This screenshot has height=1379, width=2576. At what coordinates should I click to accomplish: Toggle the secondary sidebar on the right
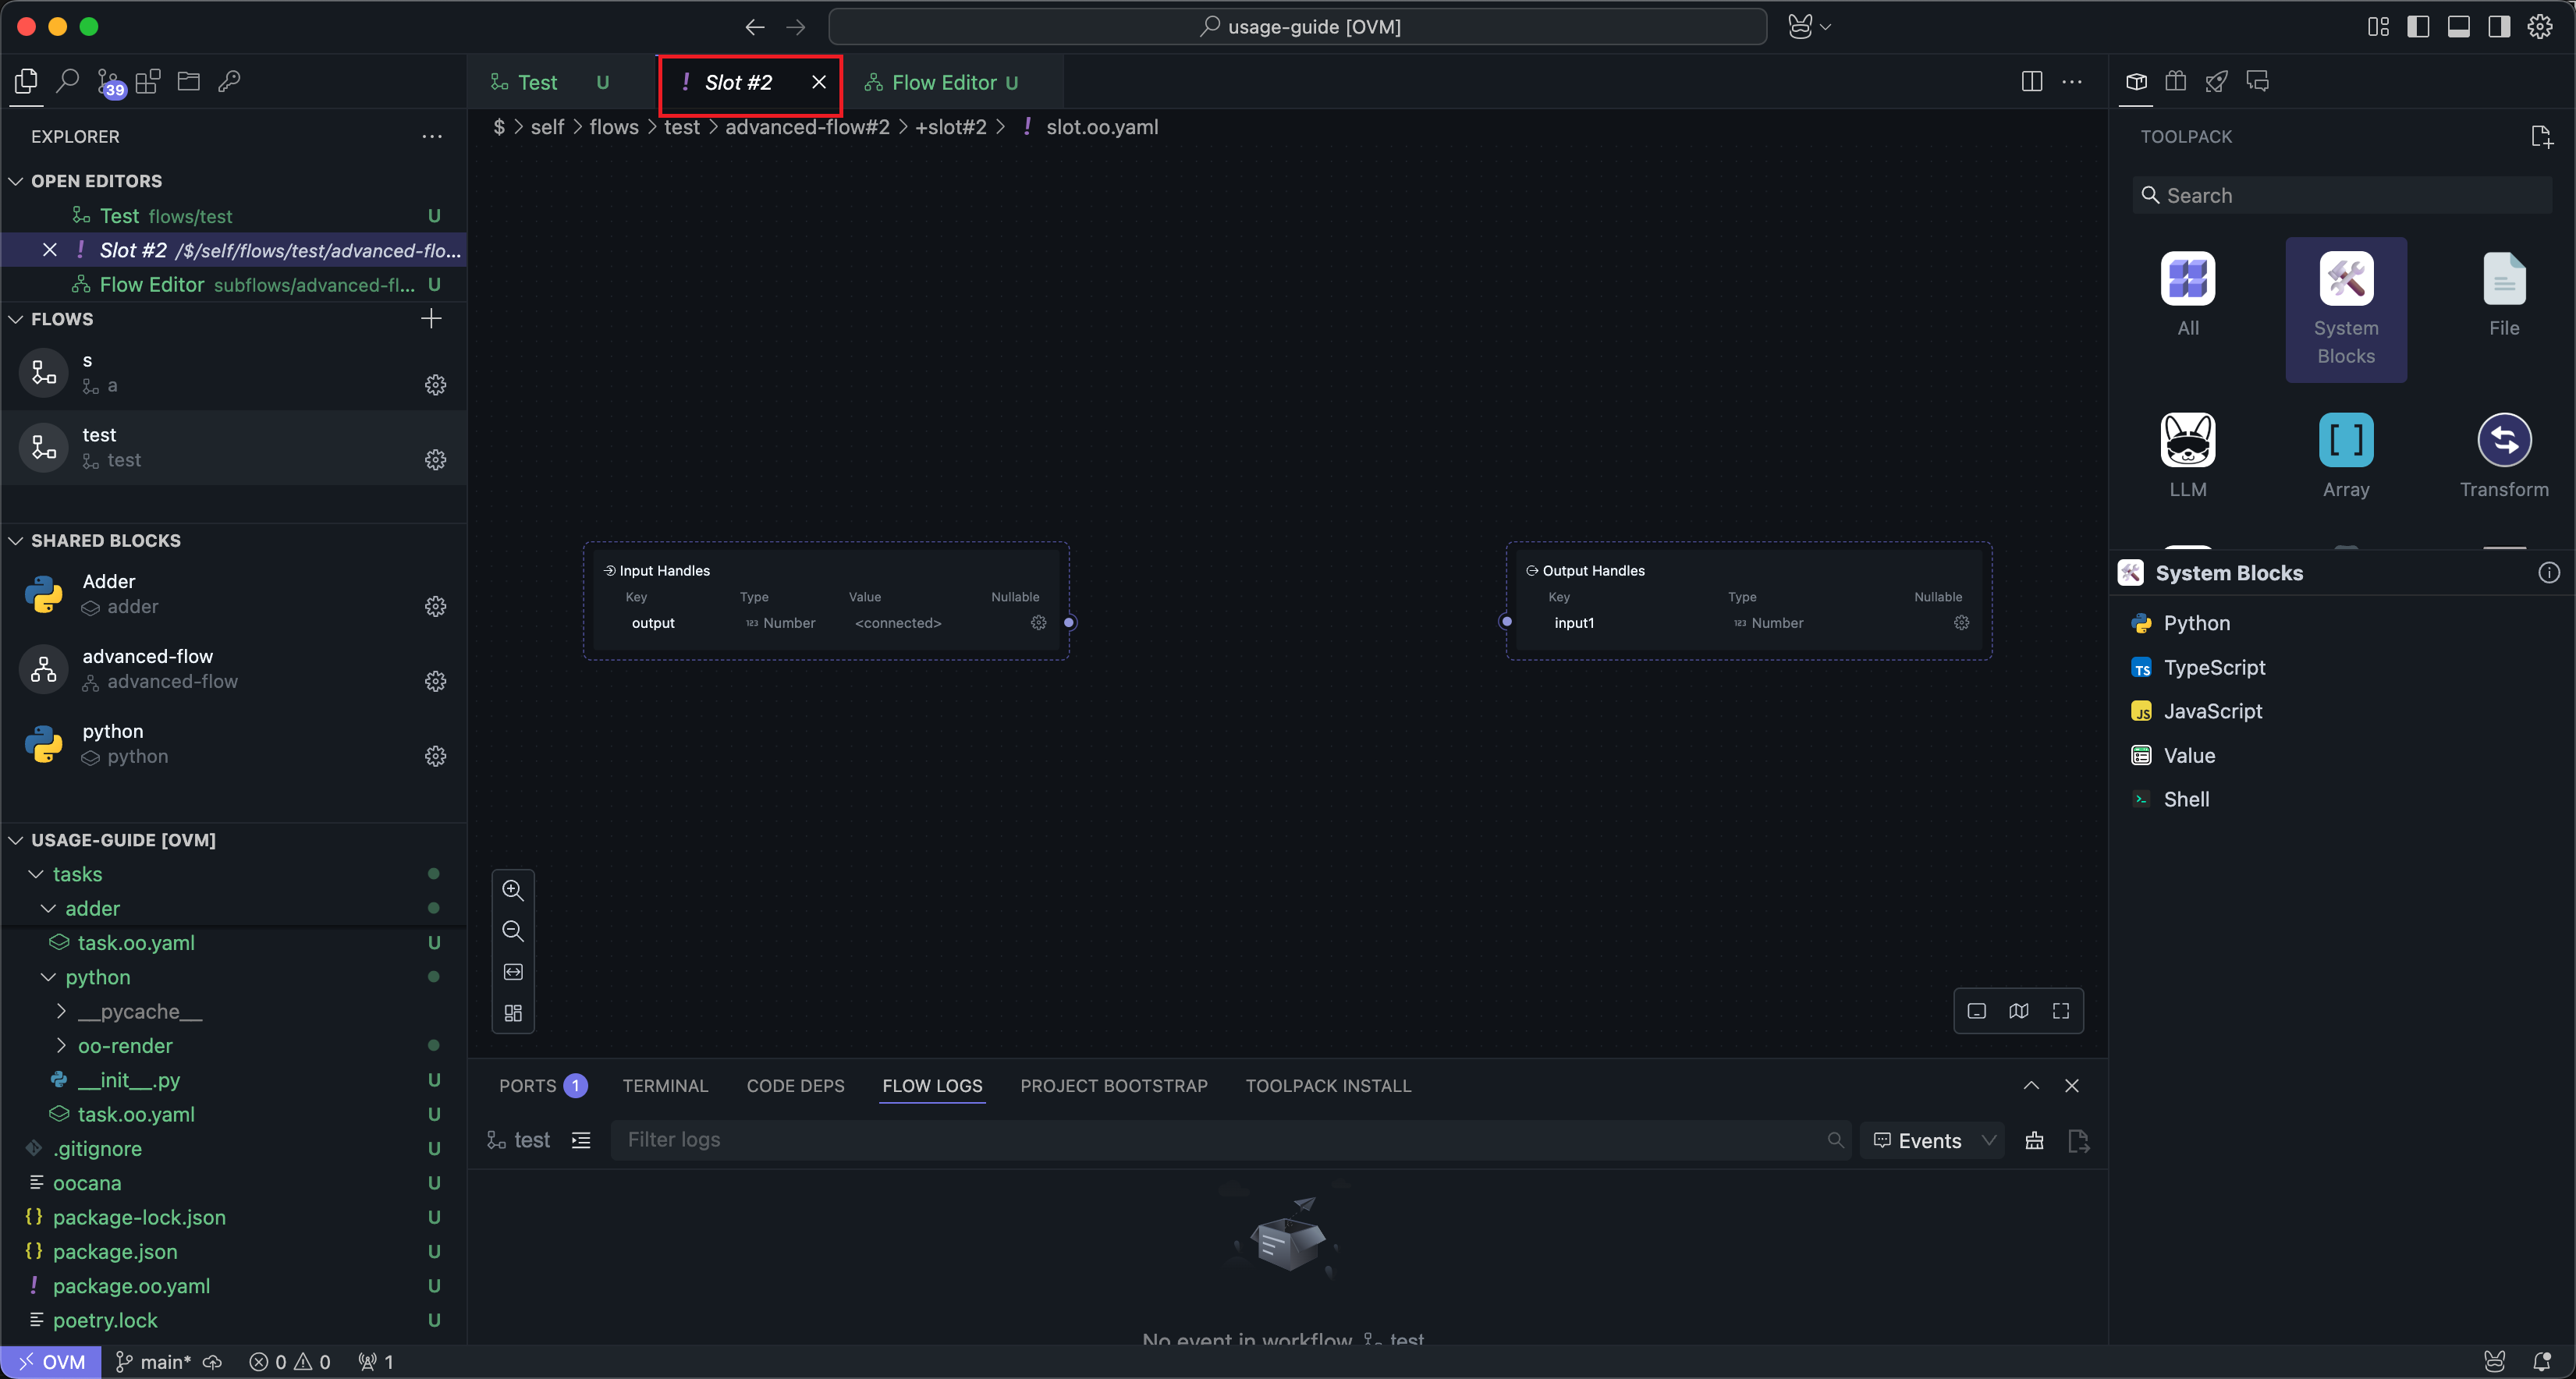pyautogui.click(x=2498, y=27)
